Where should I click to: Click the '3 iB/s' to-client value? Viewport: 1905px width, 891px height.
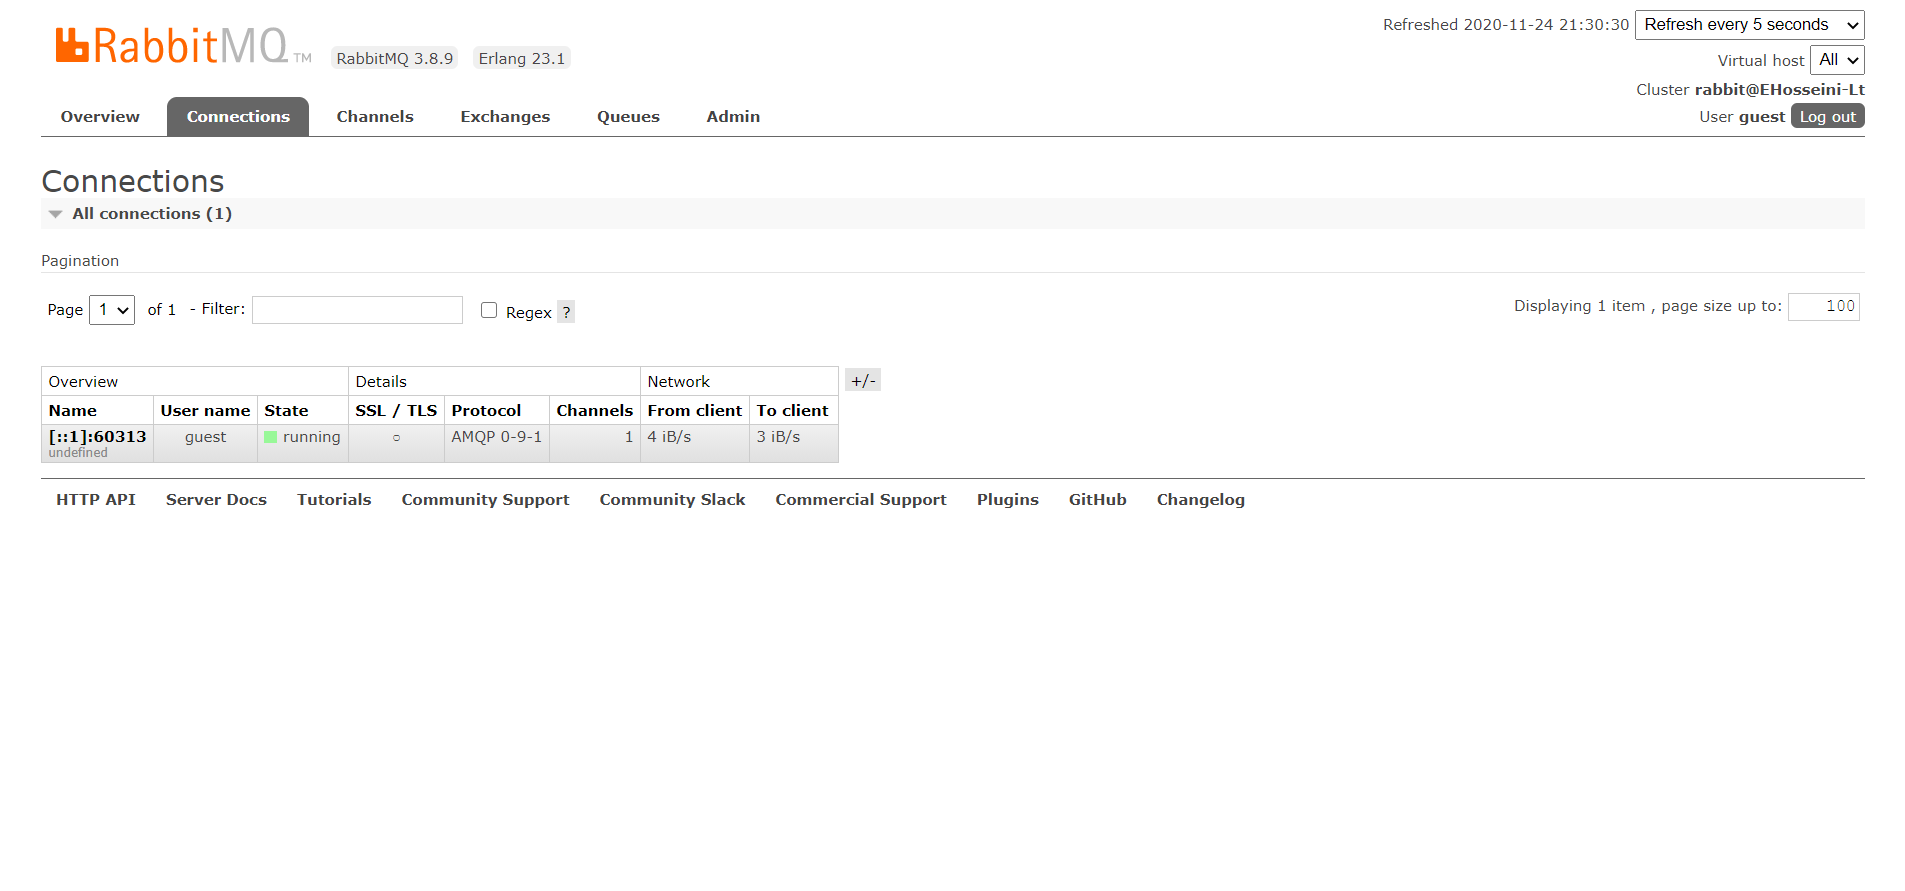point(778,437)
